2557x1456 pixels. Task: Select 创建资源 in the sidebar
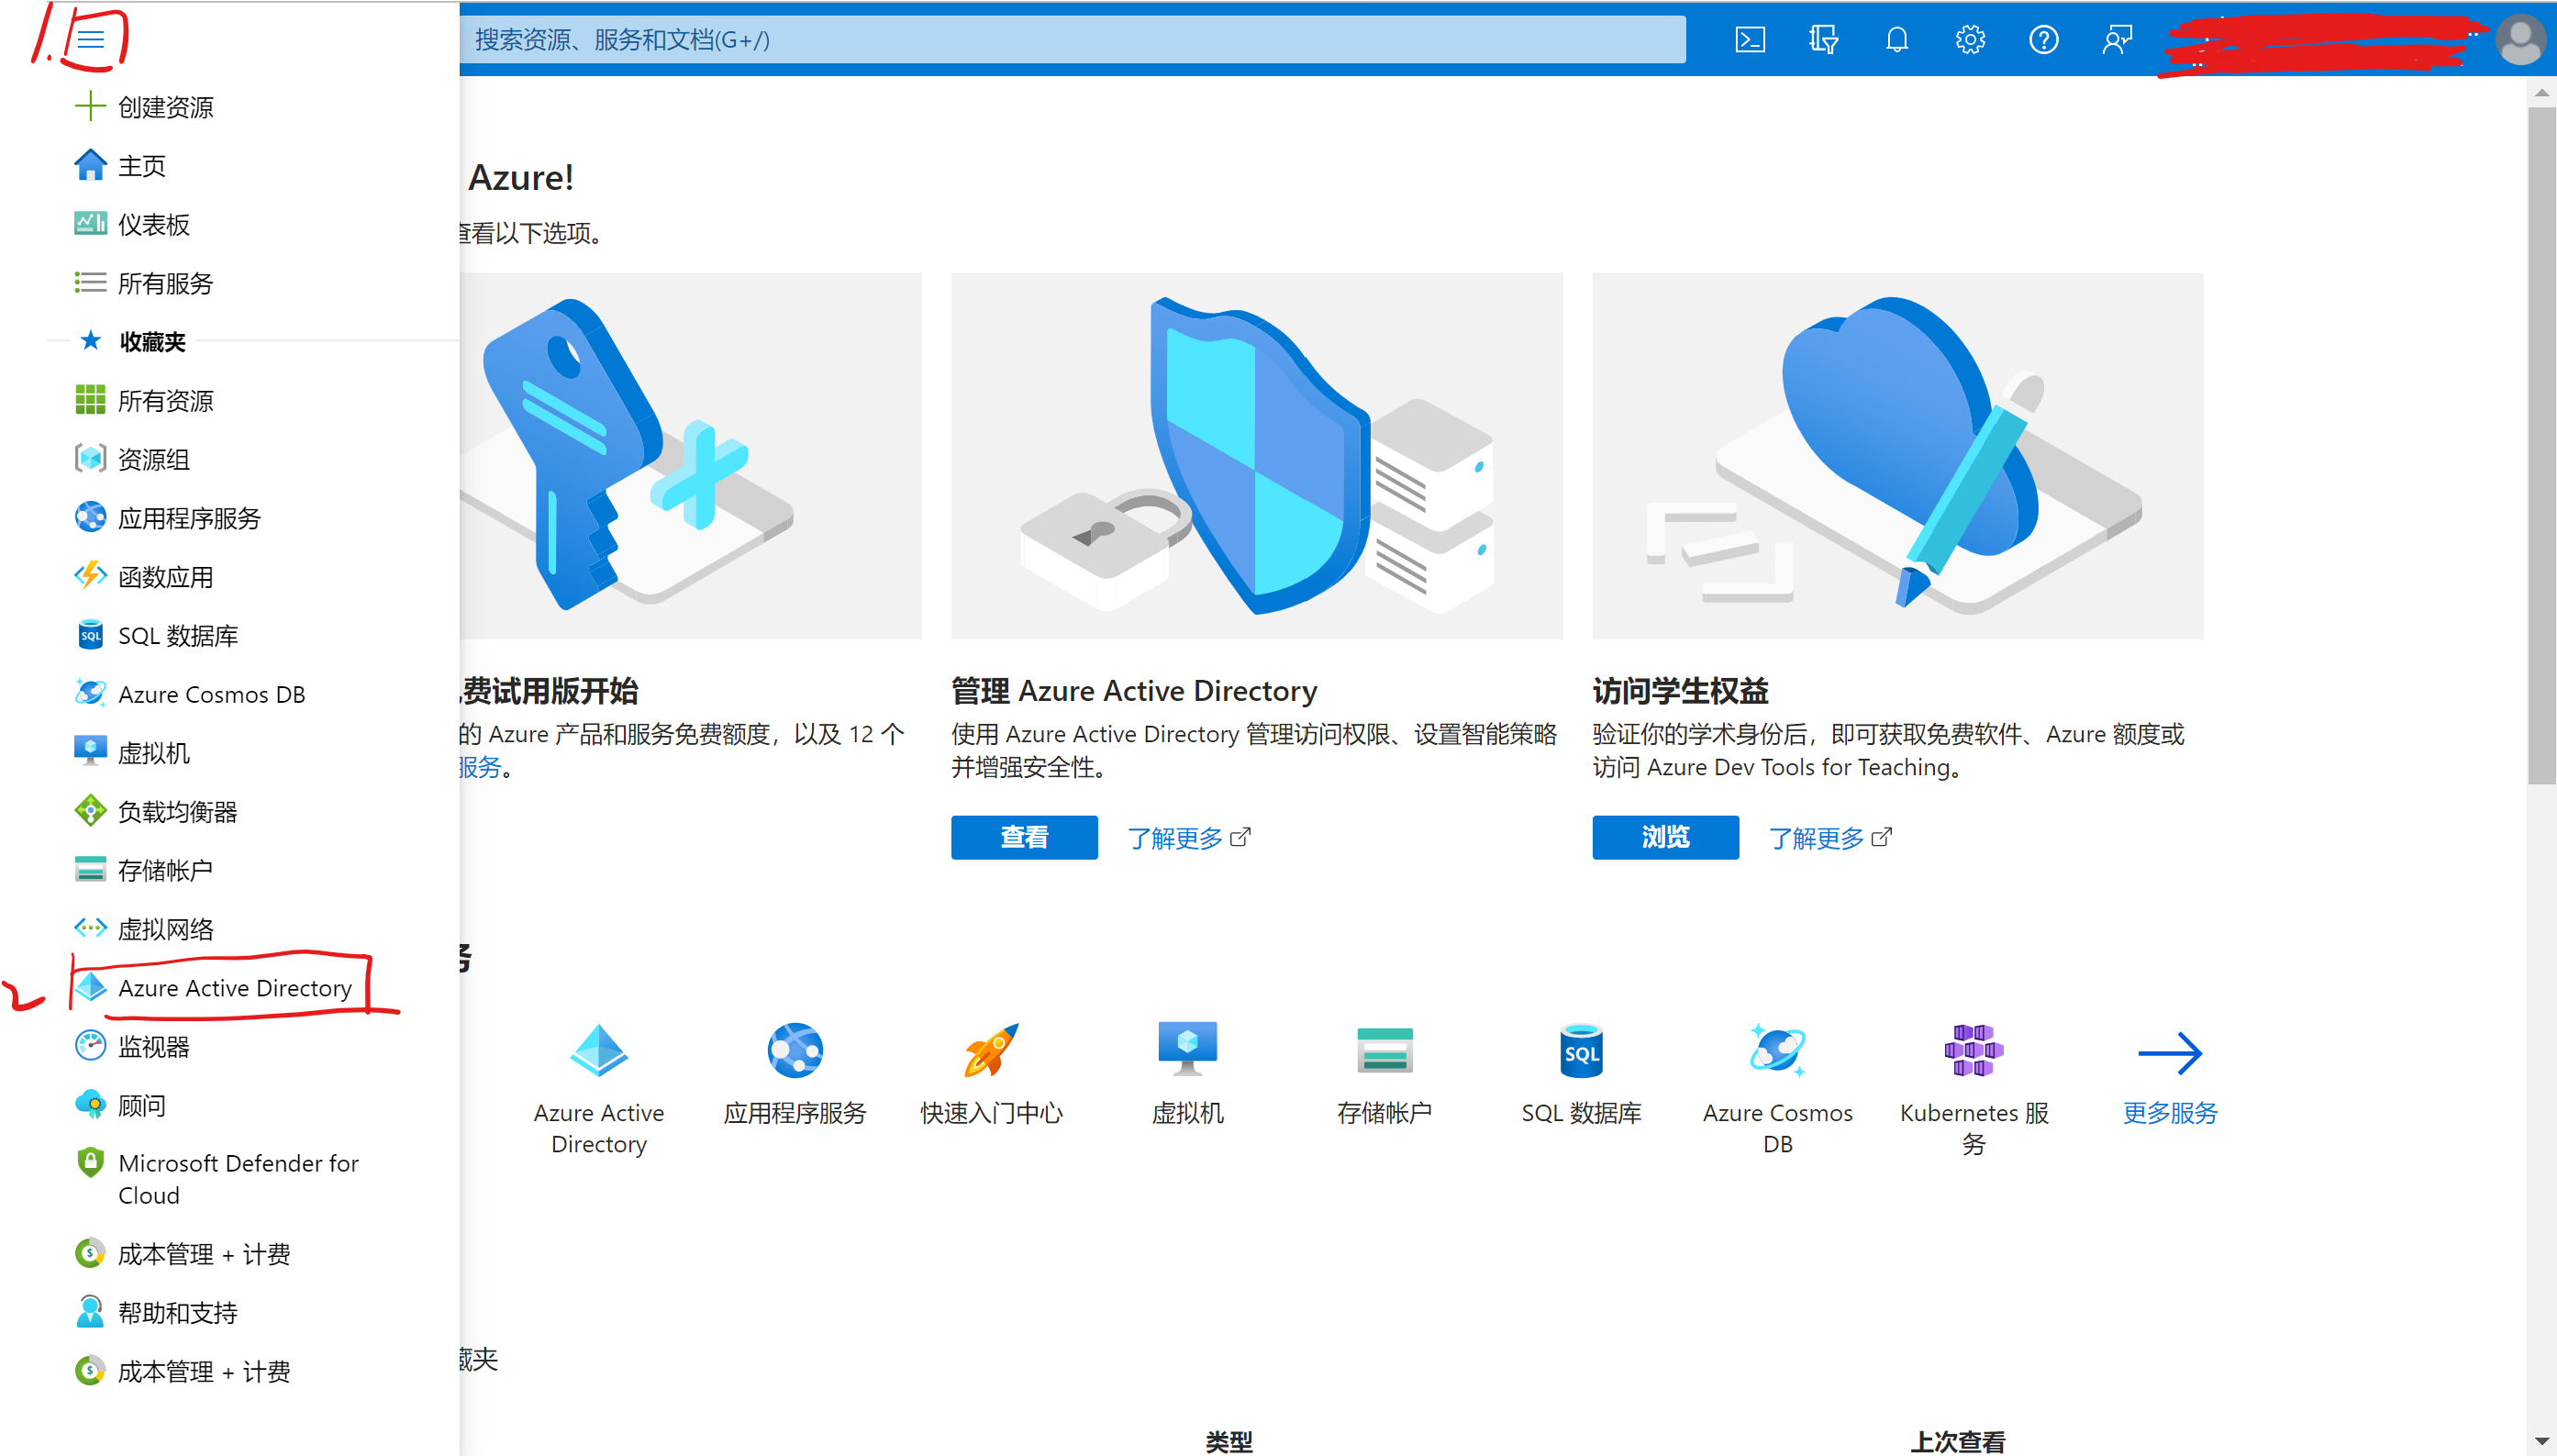click(x=144, y=107)
